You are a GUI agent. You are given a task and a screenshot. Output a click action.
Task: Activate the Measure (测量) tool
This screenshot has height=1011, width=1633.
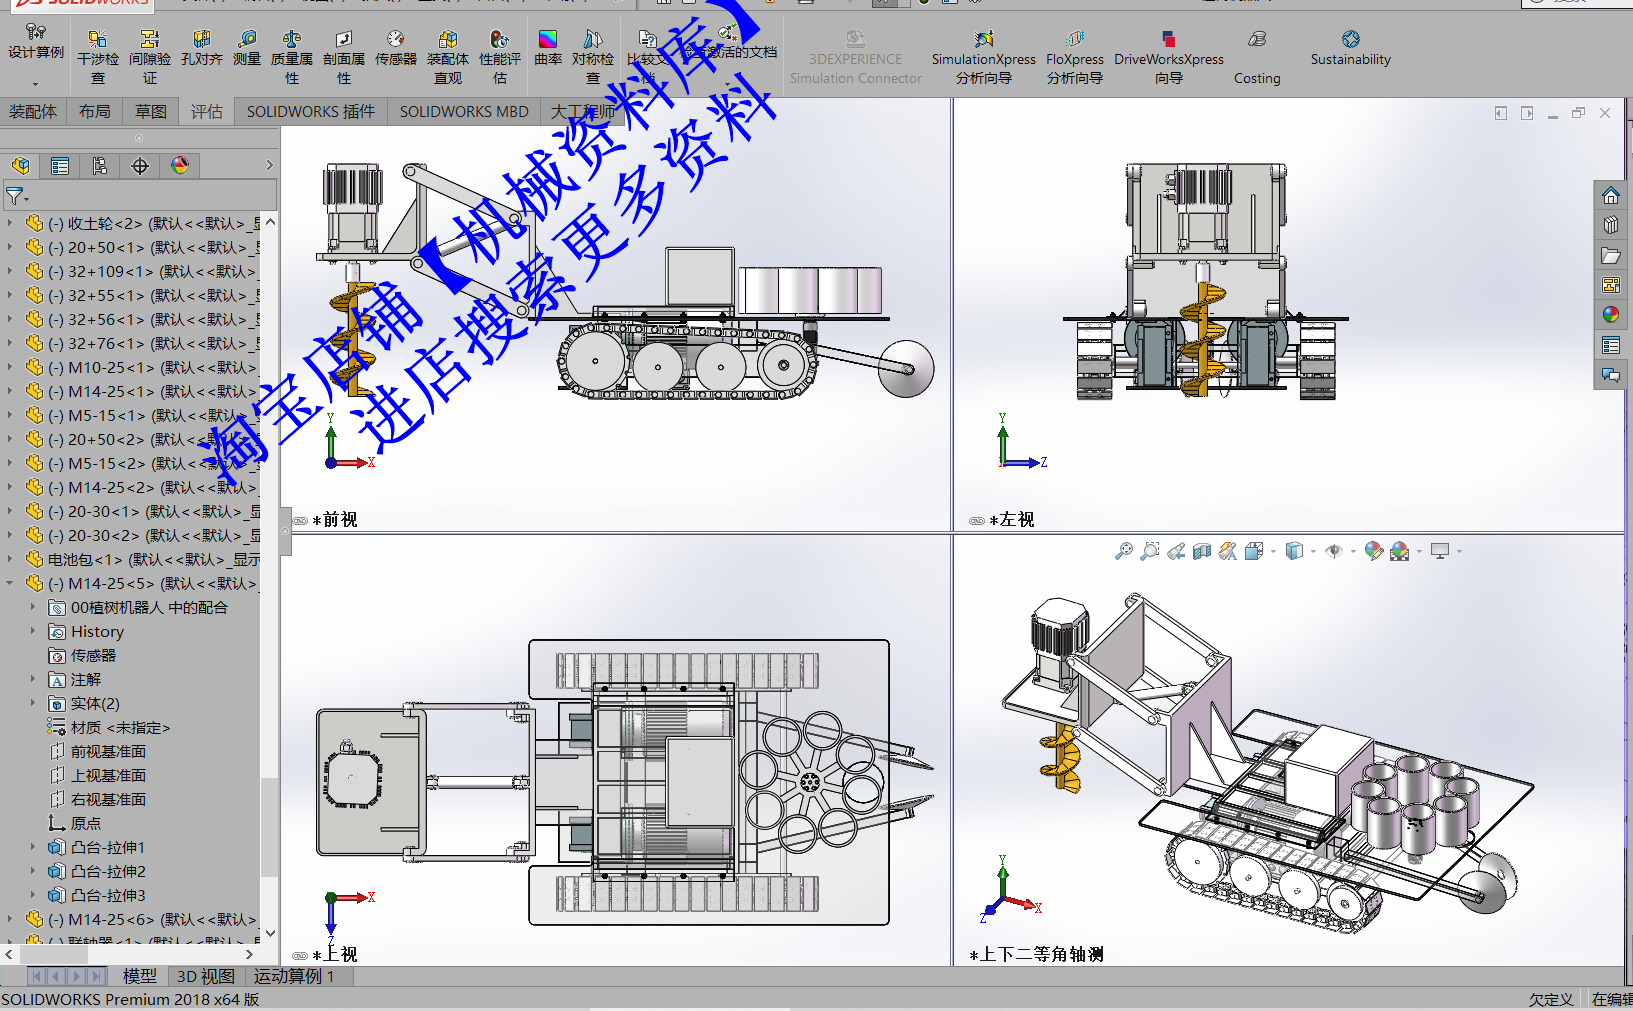click(247, 48)
